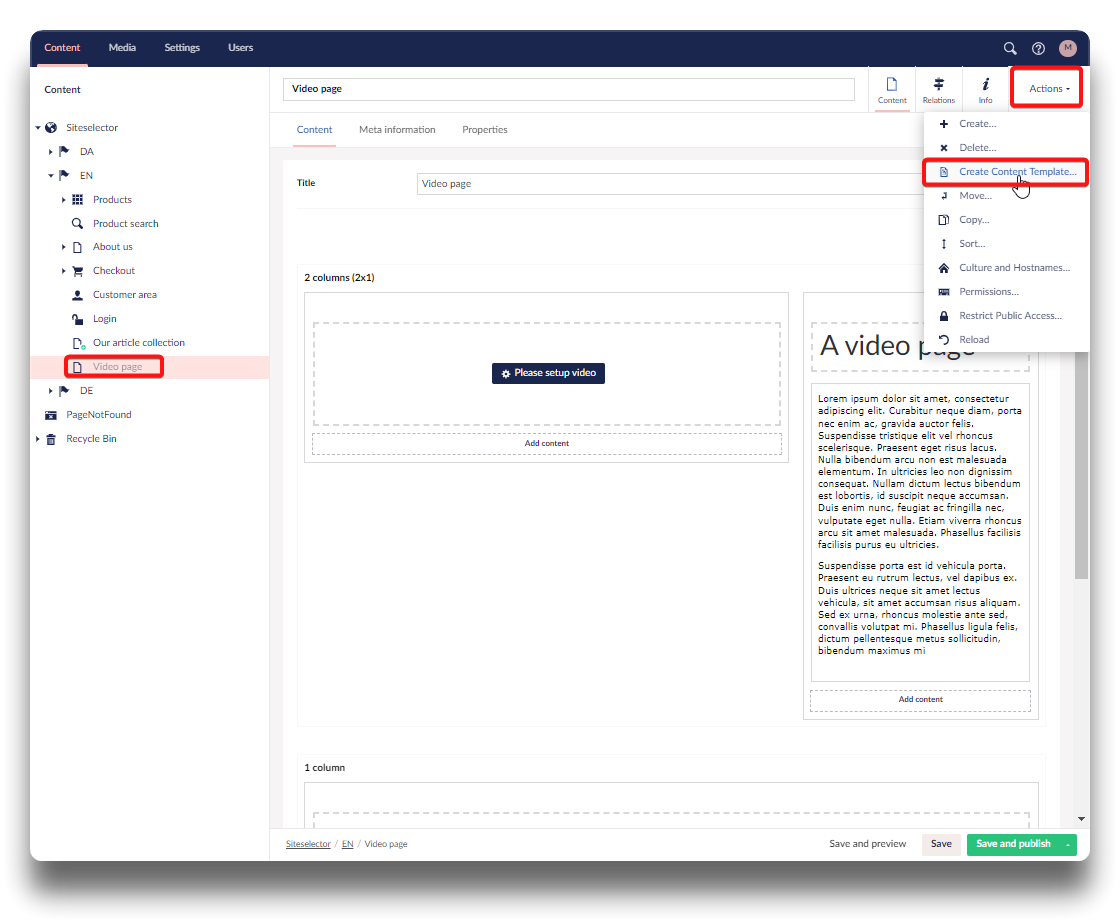
Task: Click the Please setup video button
Action: (x=548, y=373)
